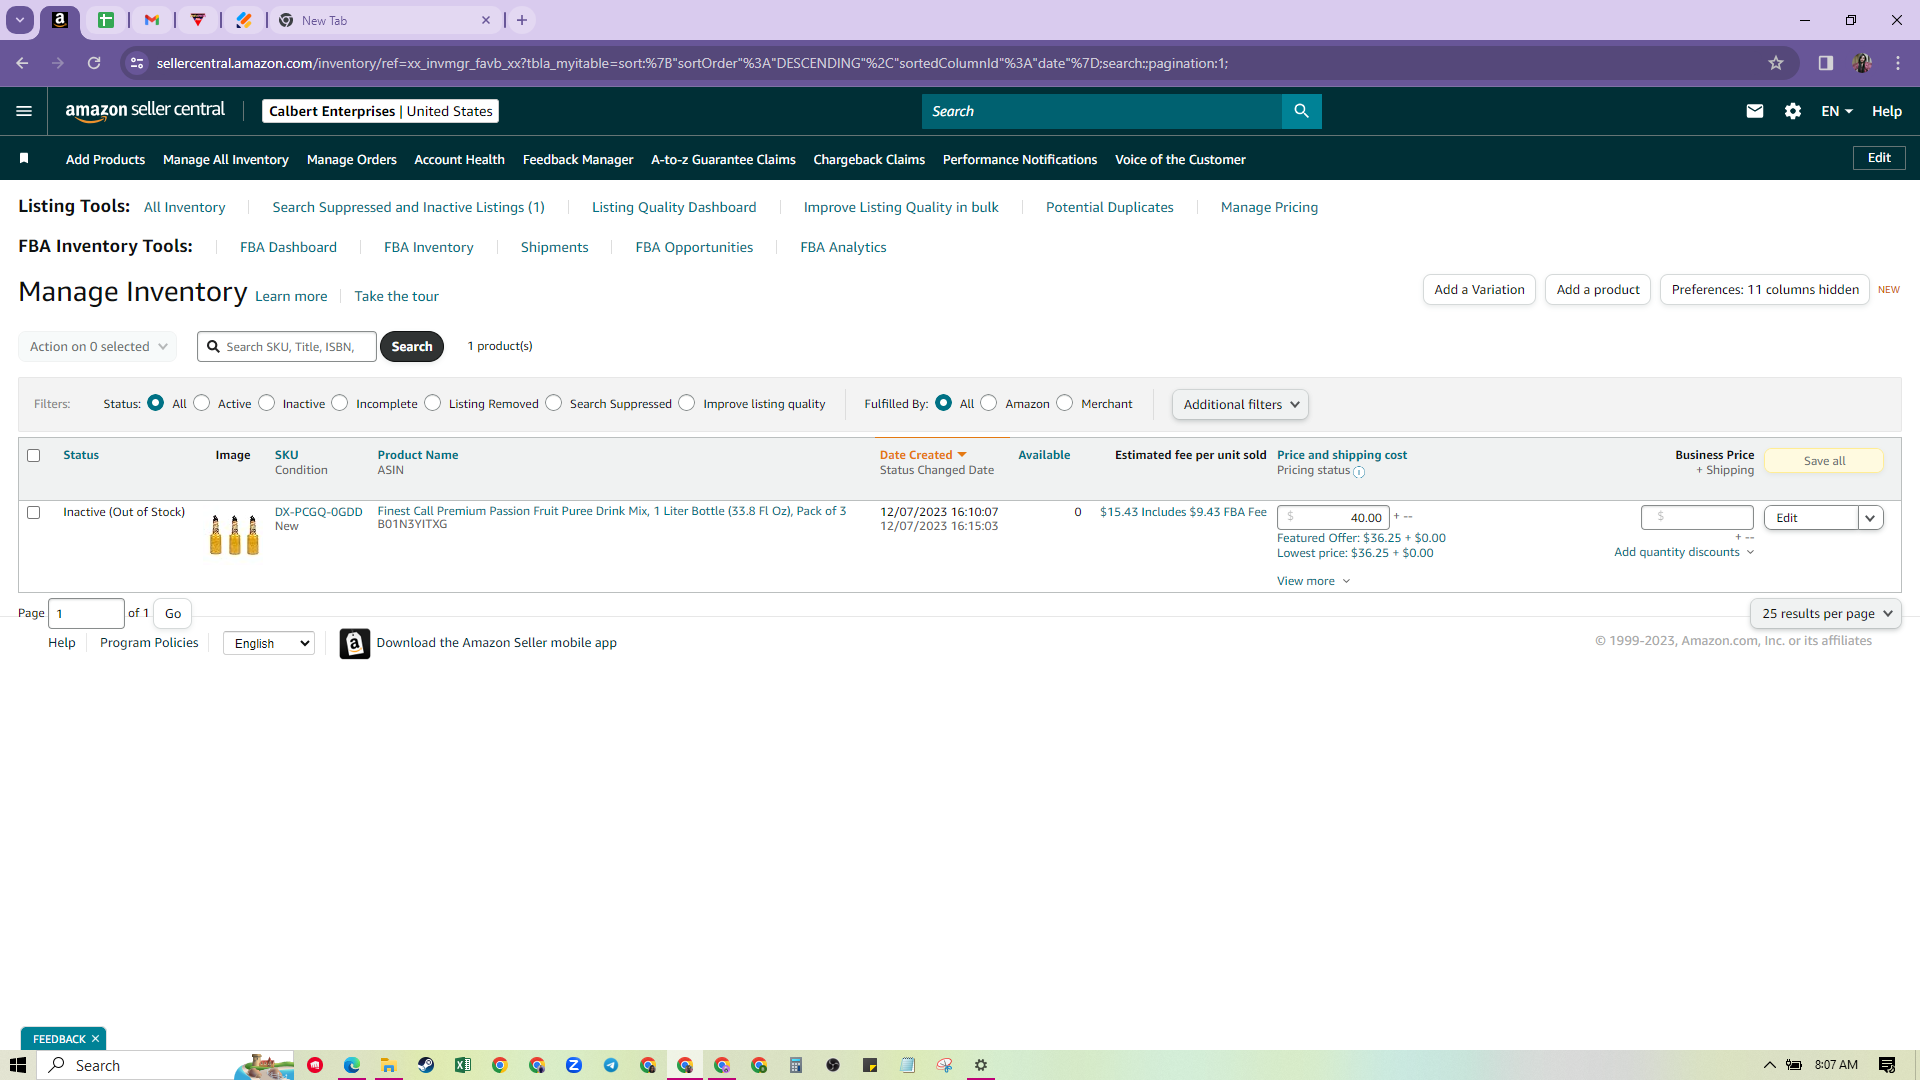Open Excel from the taskbar

(463, 1065)
